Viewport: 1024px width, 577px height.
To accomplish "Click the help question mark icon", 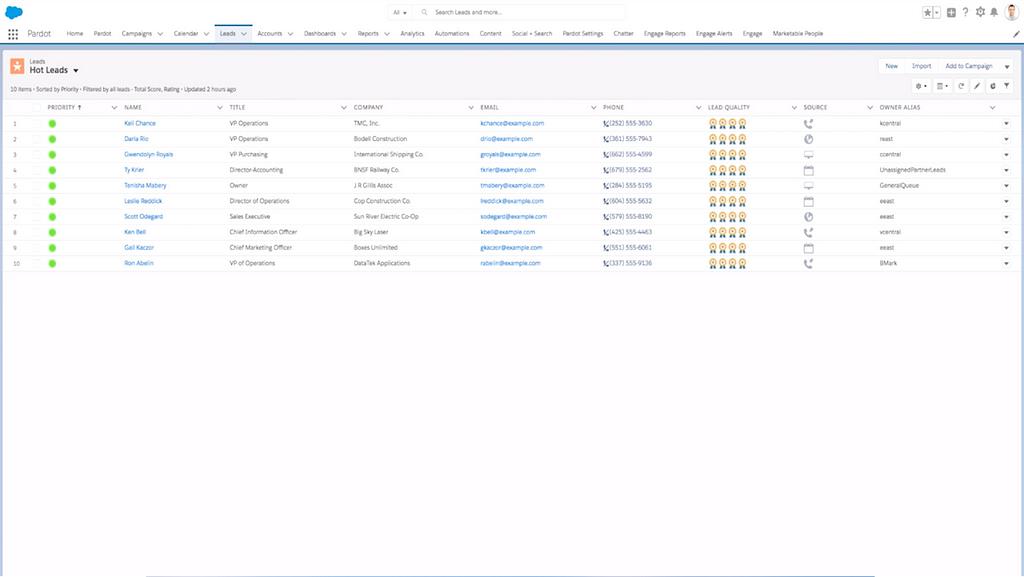I will pyautogui.click(x=965, y=12).
